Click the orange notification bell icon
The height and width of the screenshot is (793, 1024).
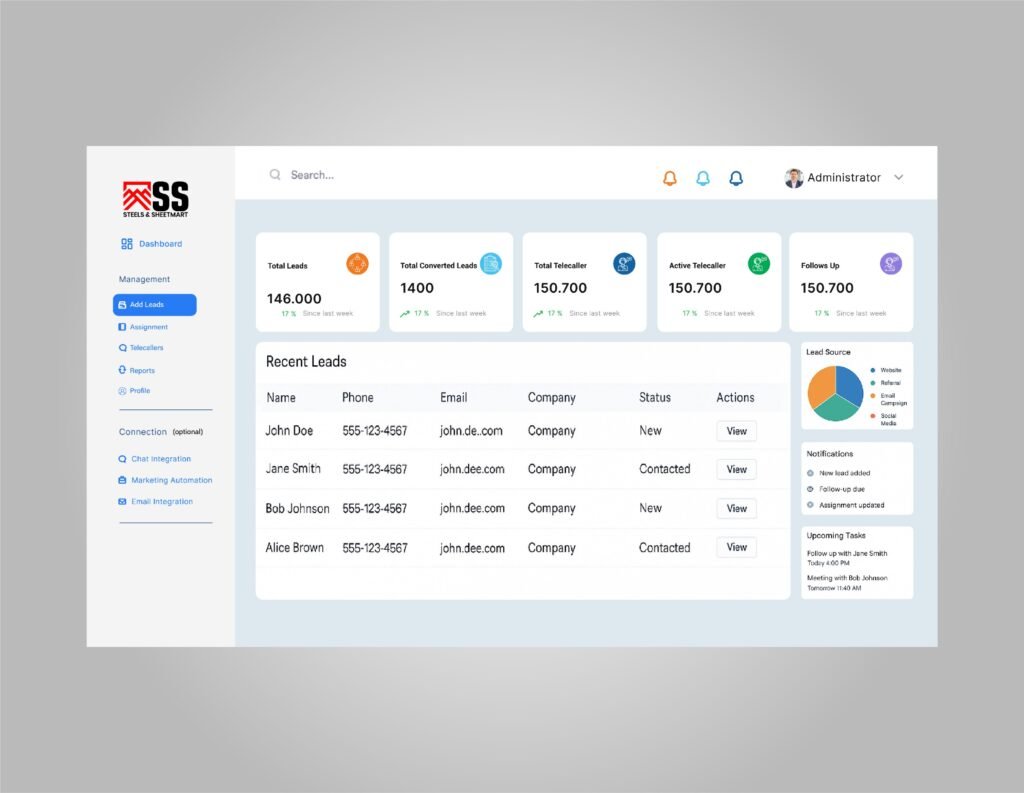pyautogui.click(x=670, y=178)
